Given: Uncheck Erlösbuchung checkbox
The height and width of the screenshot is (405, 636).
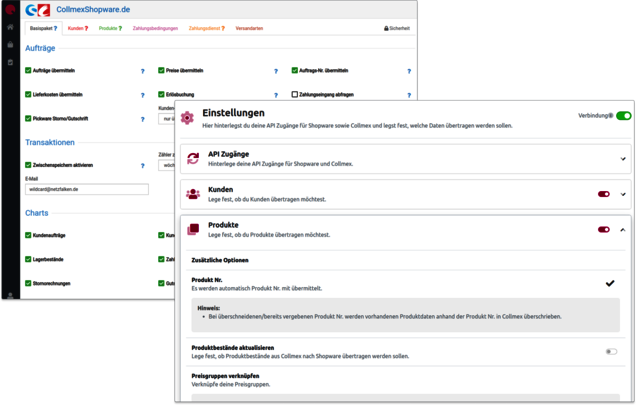Looking at the screenshot, I should [x=161, y=94].
